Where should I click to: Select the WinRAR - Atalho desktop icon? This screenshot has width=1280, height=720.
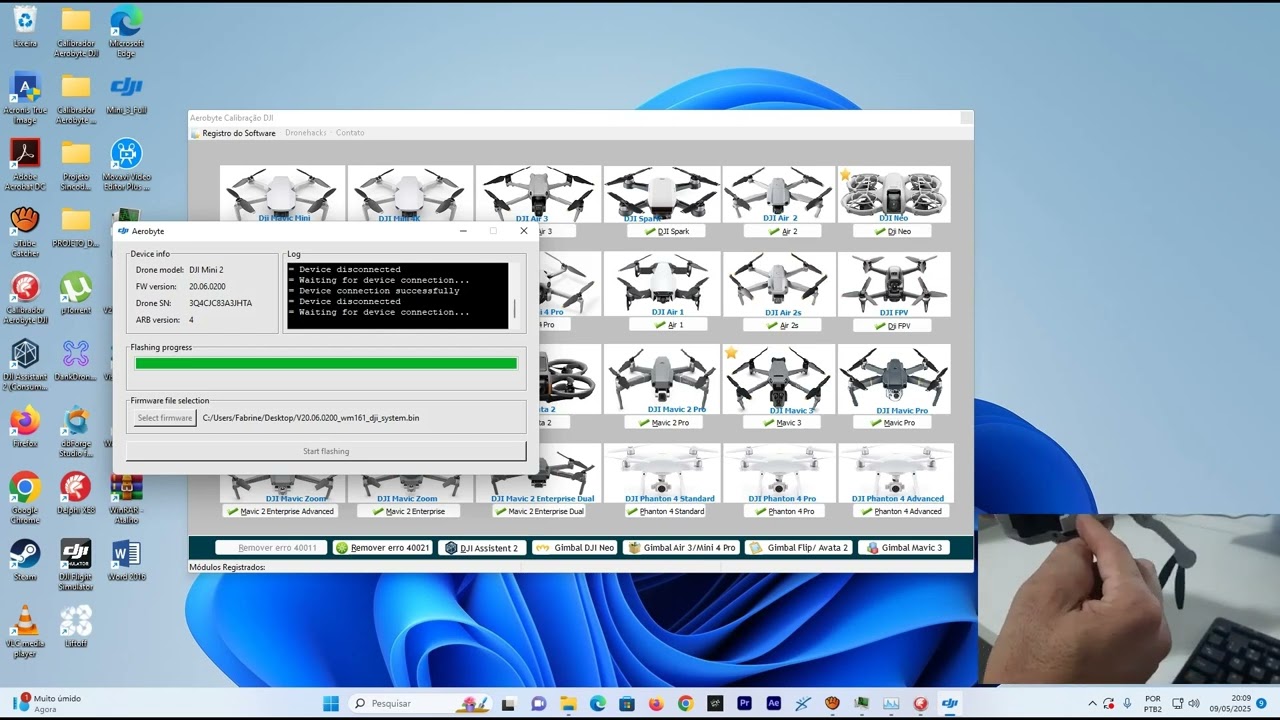[126, 498]
